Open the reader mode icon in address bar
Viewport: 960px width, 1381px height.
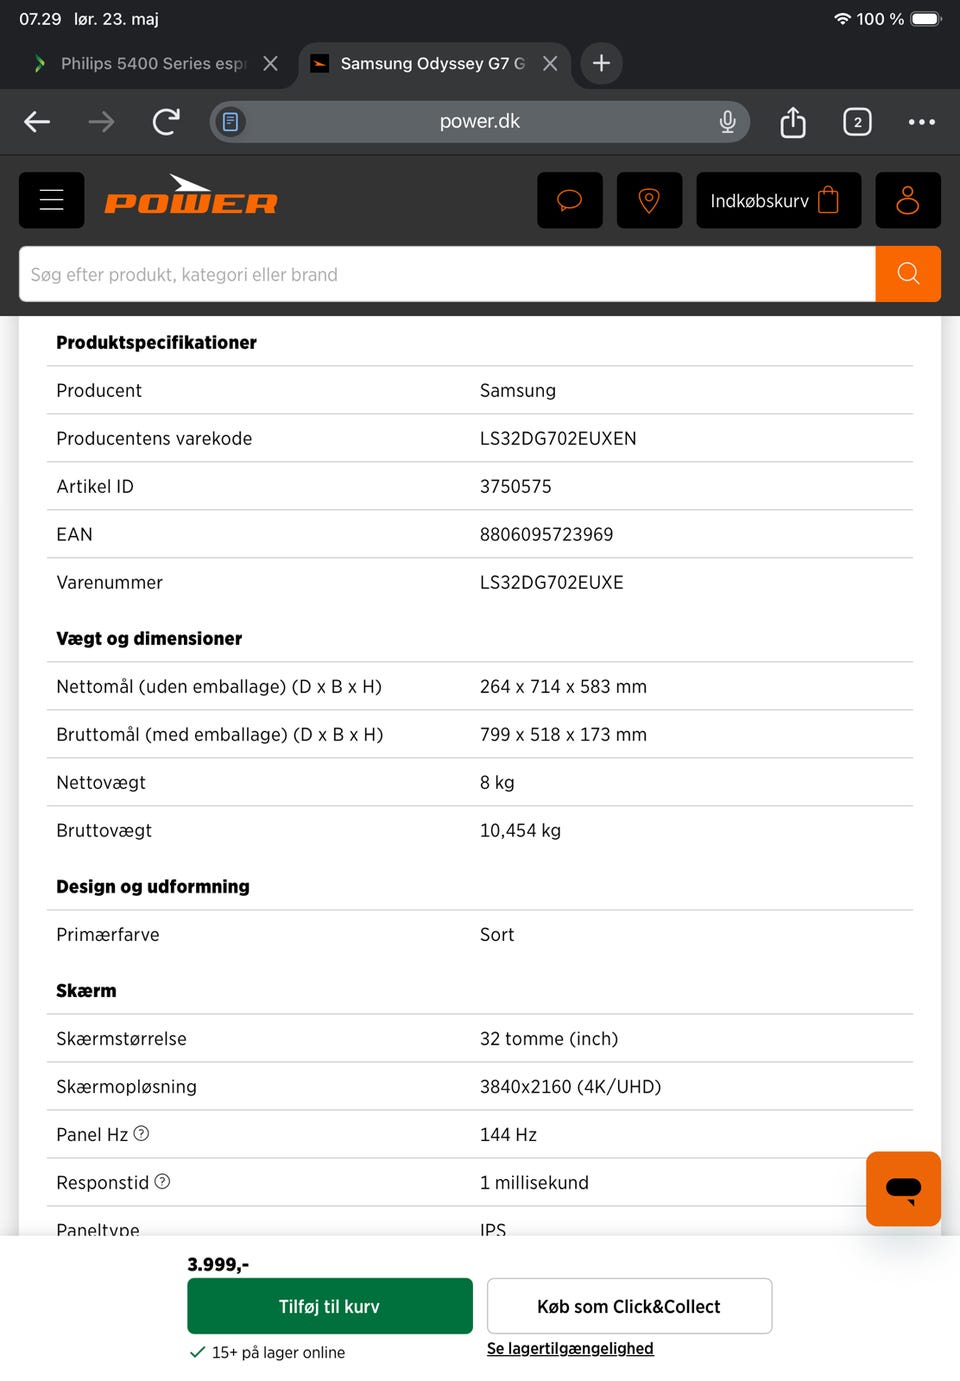tap(230, 122)
